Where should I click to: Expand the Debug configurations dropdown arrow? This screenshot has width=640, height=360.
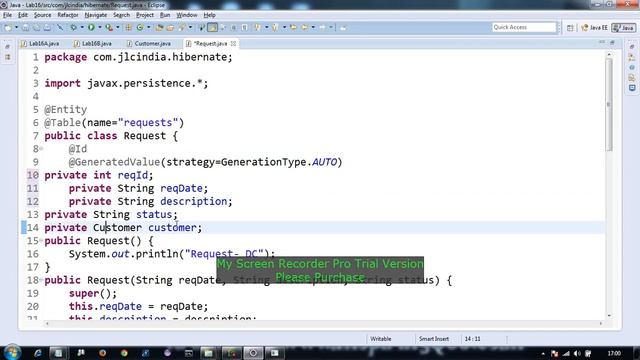click(x=82, y=27)
